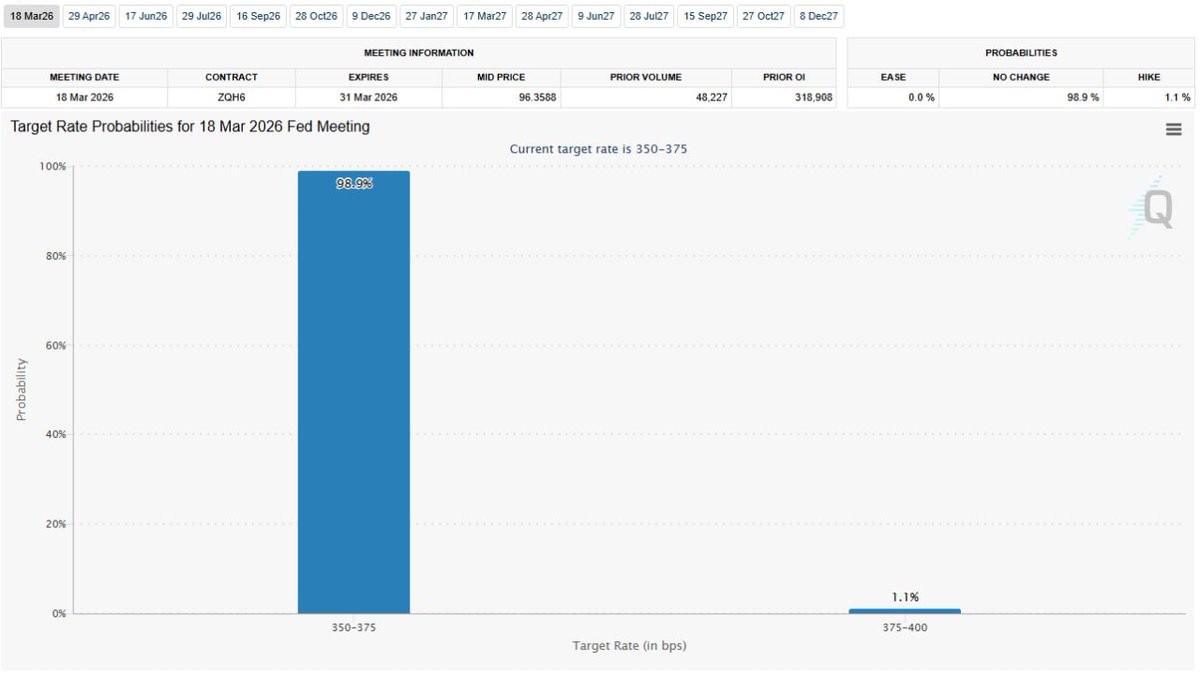Select the 9 Jun27 meeting tab

596,16
